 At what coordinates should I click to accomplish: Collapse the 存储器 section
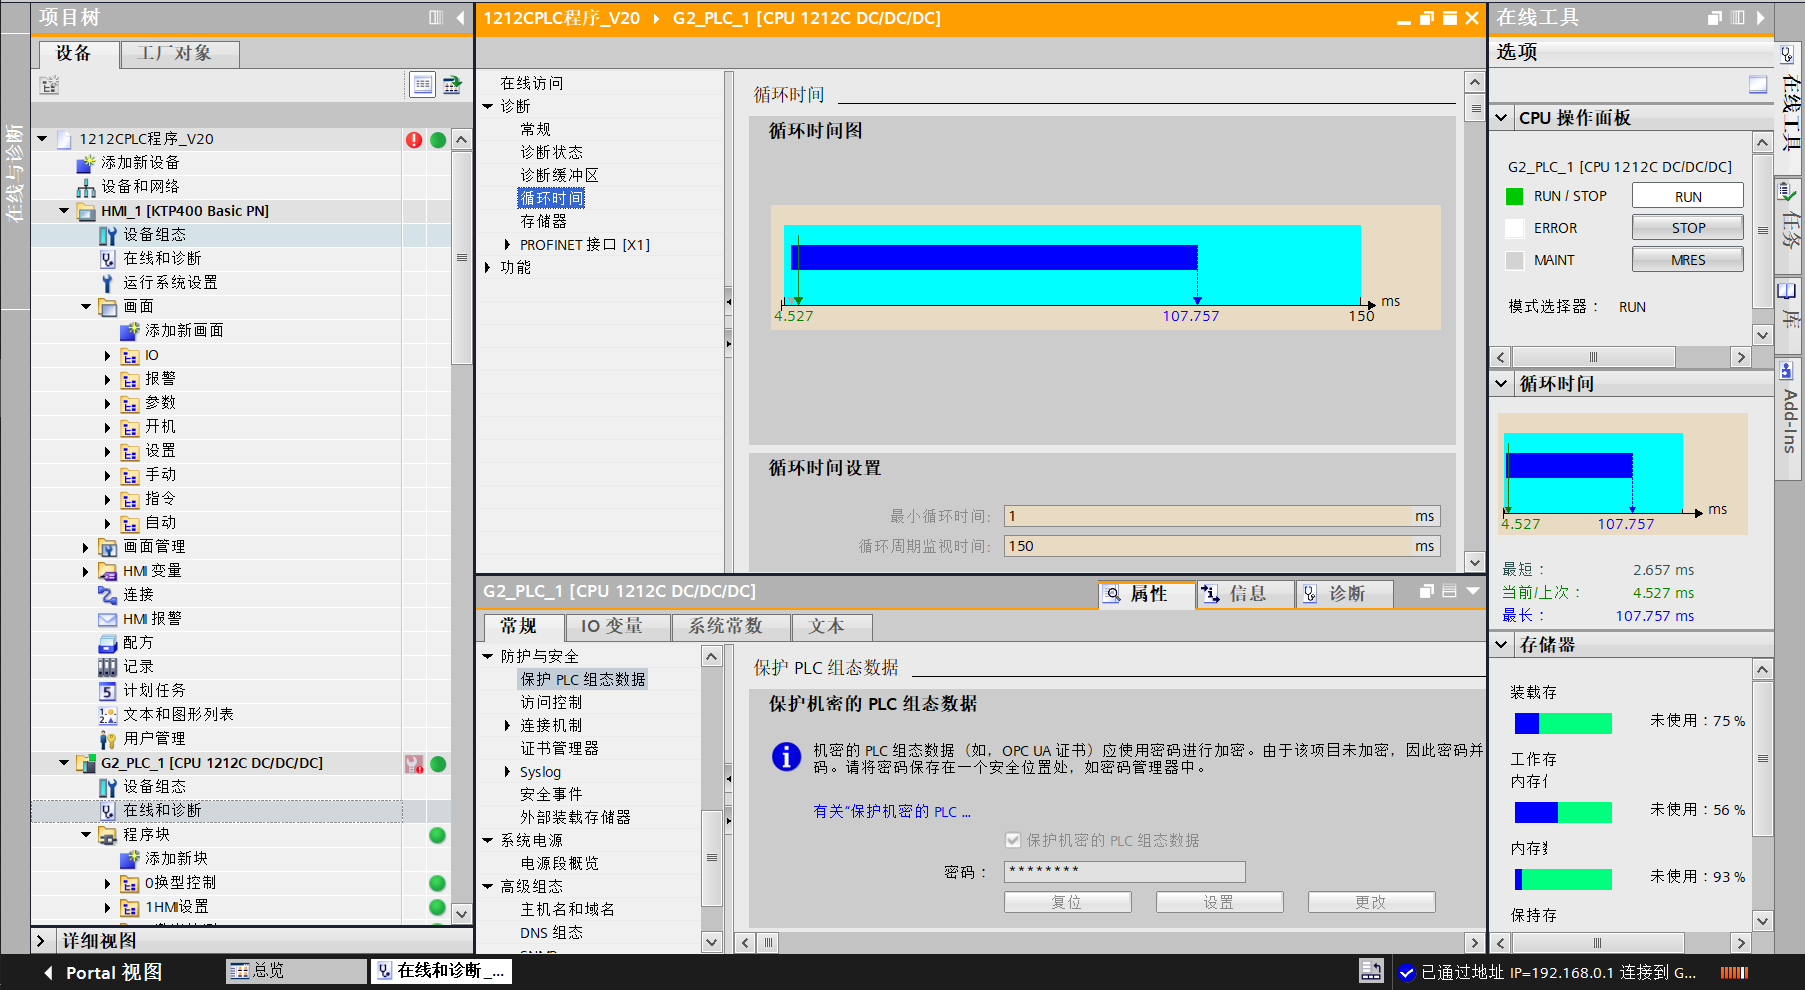click(x=1501, y=645)
